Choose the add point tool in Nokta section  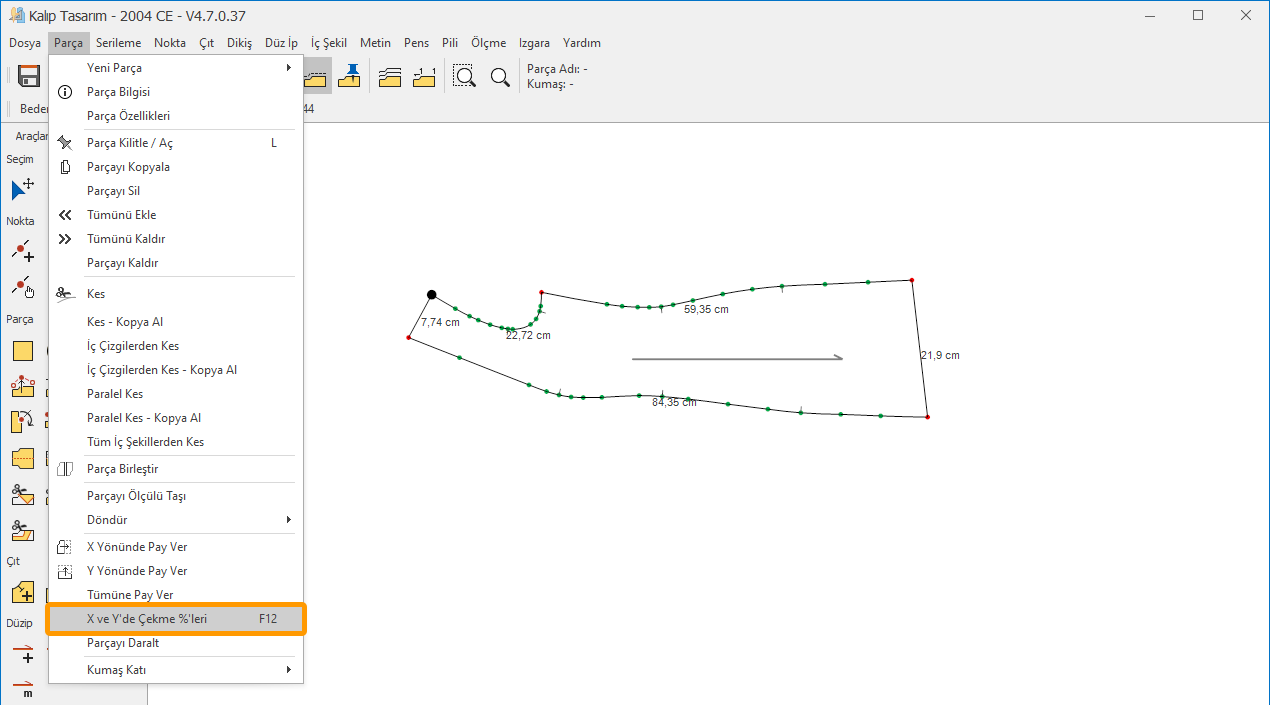[x=23, y=251]
